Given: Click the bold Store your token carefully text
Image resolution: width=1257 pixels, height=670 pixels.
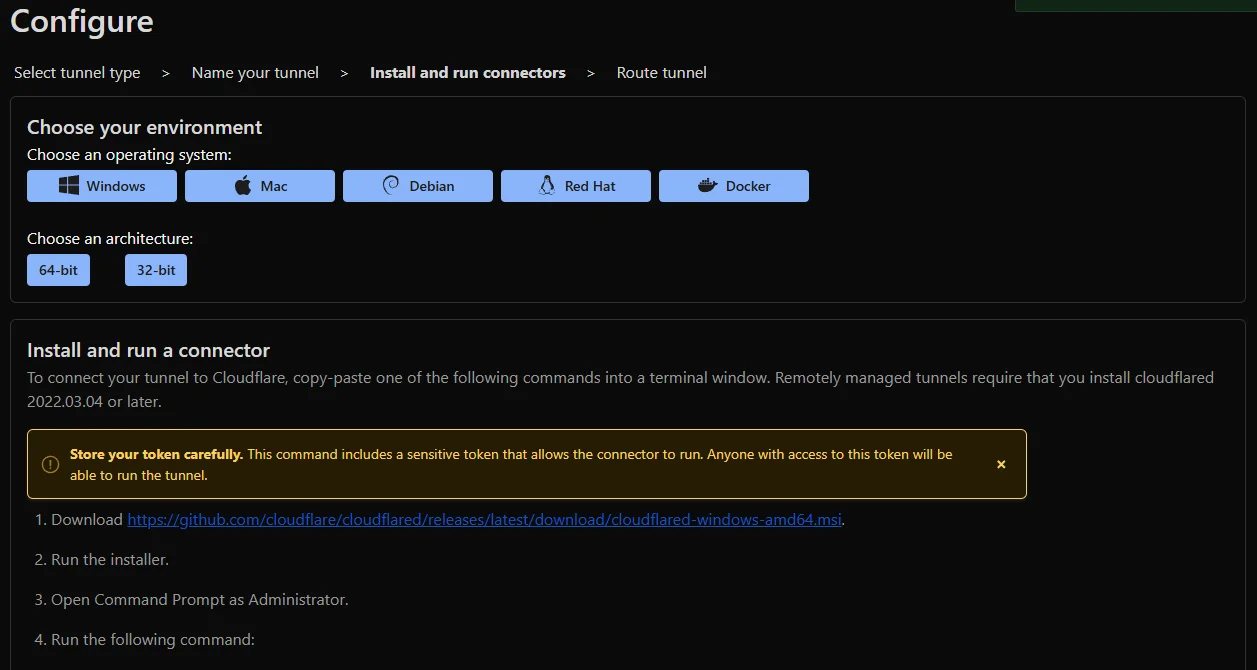Looking at the screenshot, I should coord(156,454).
